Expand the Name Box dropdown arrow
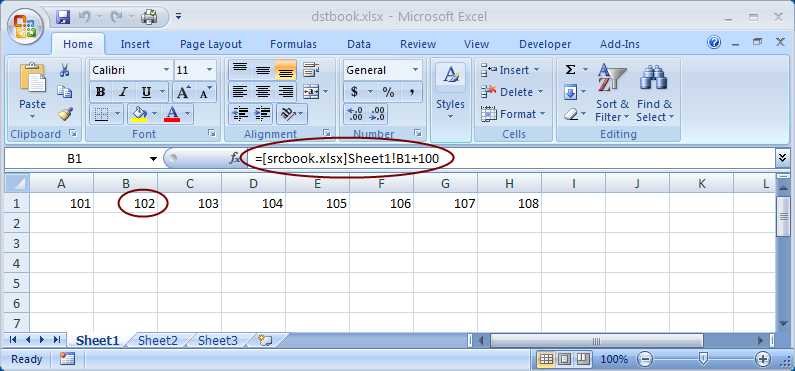 click(x=153, y=159)
